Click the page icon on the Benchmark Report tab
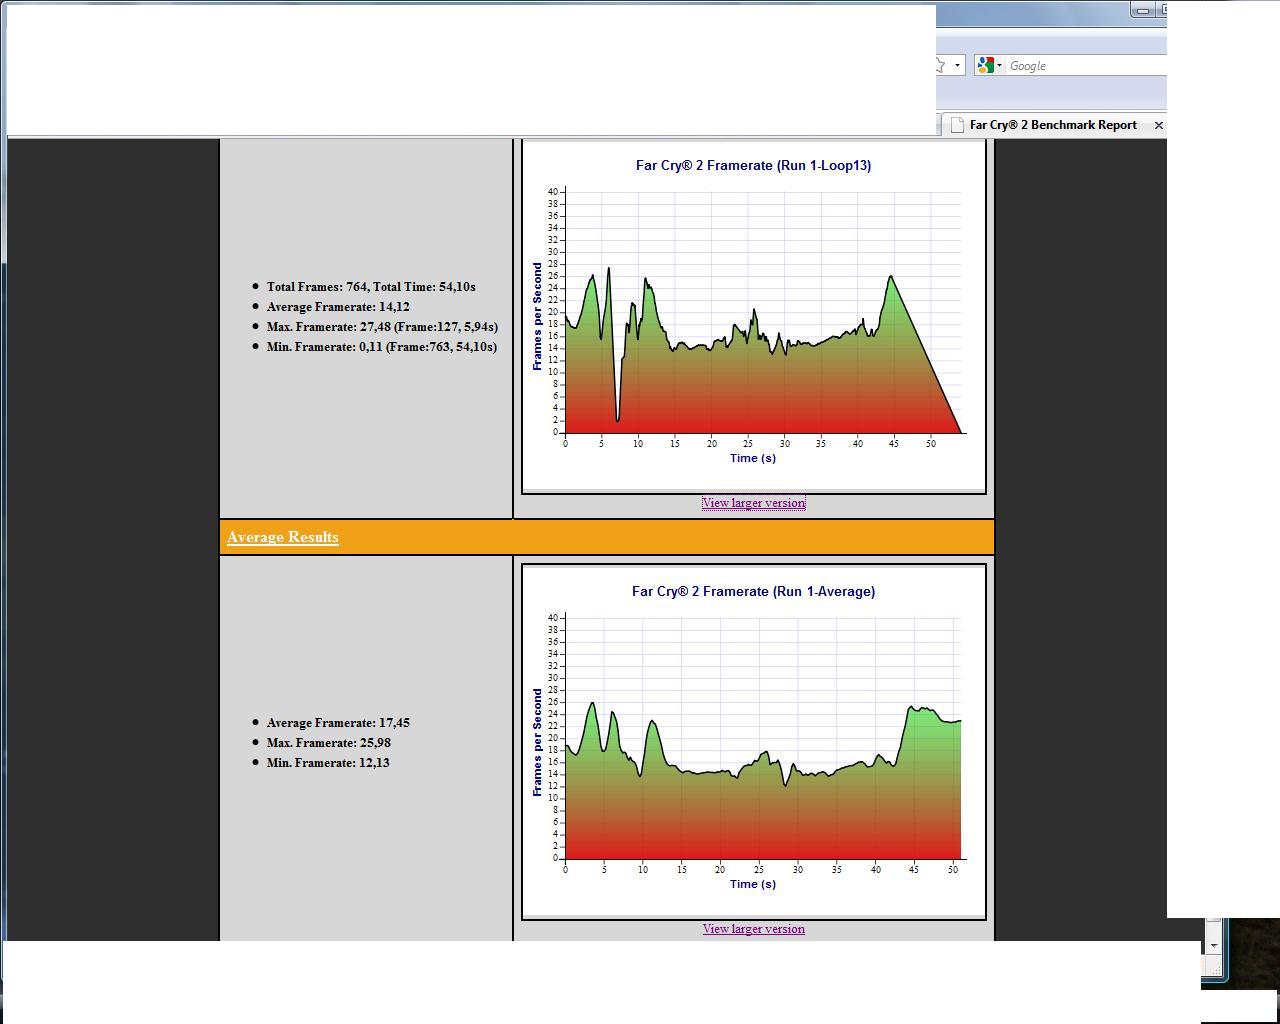The width and height of the screenshot is (1280, 1024). click(957, 125)
